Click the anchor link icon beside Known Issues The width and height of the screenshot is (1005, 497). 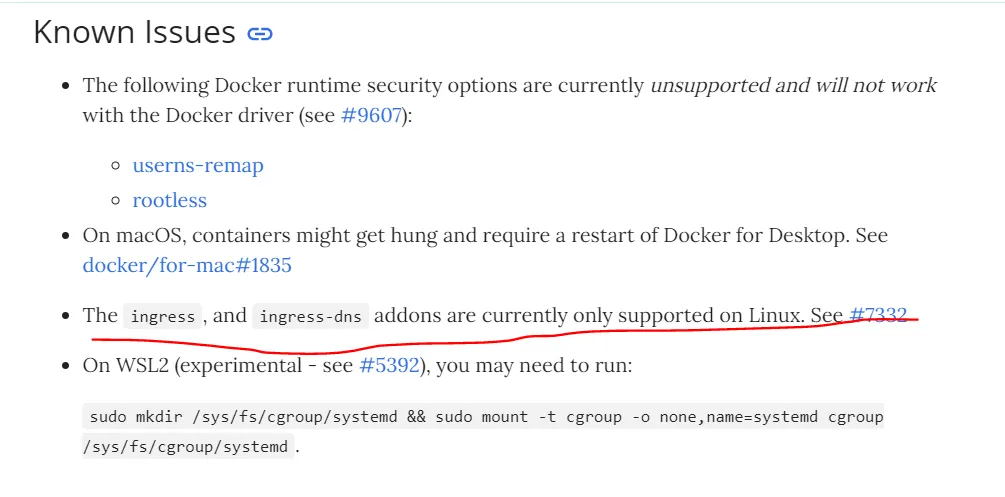(260, 34)
